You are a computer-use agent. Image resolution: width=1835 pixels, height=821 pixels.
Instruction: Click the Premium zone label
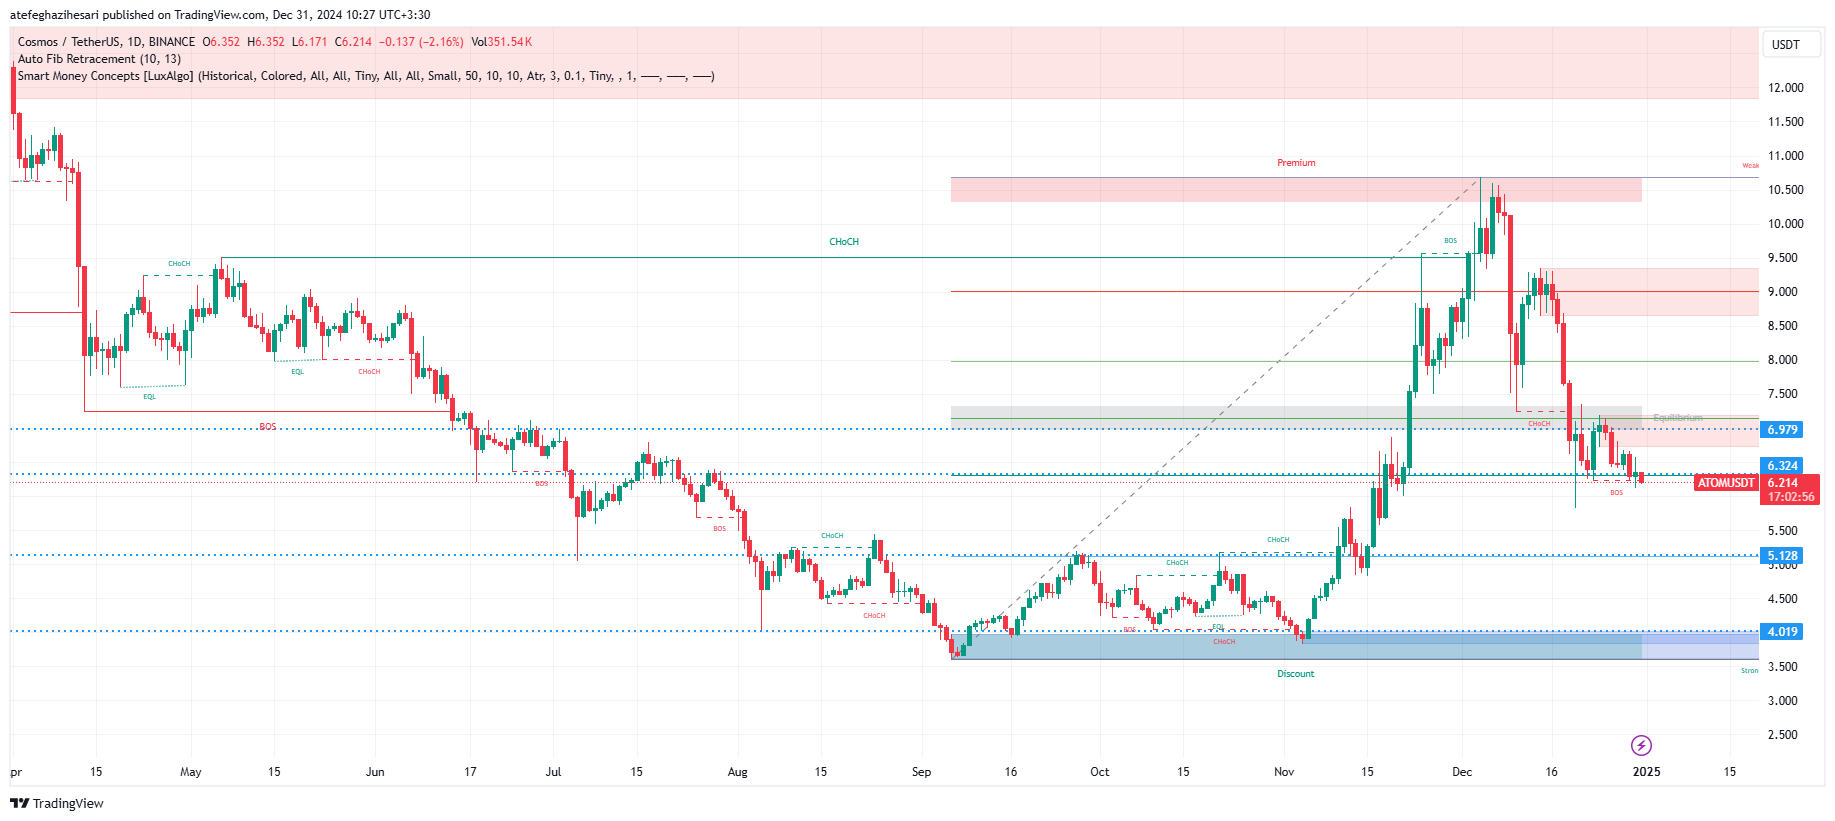(1296, 163)
